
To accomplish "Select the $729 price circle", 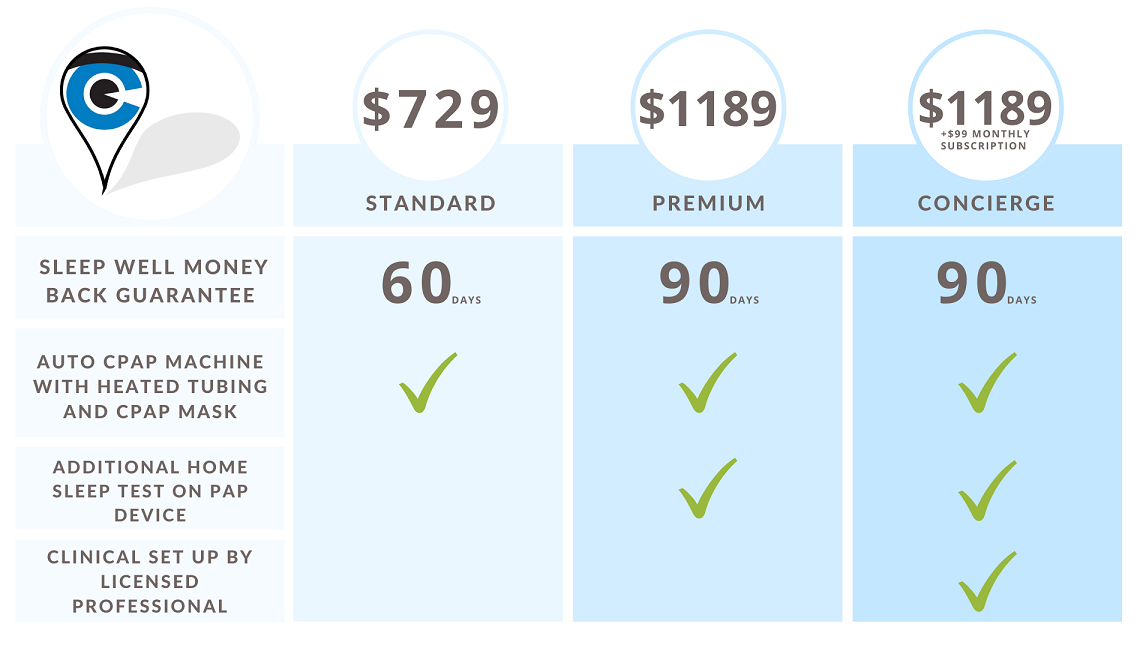I will (x=430, y=106).
